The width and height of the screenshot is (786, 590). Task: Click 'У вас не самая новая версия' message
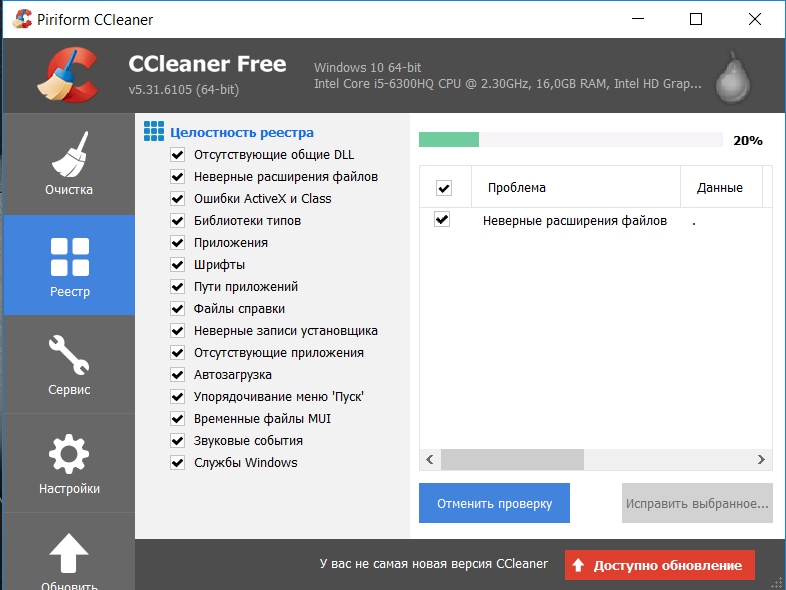click(x=434, y=564)
